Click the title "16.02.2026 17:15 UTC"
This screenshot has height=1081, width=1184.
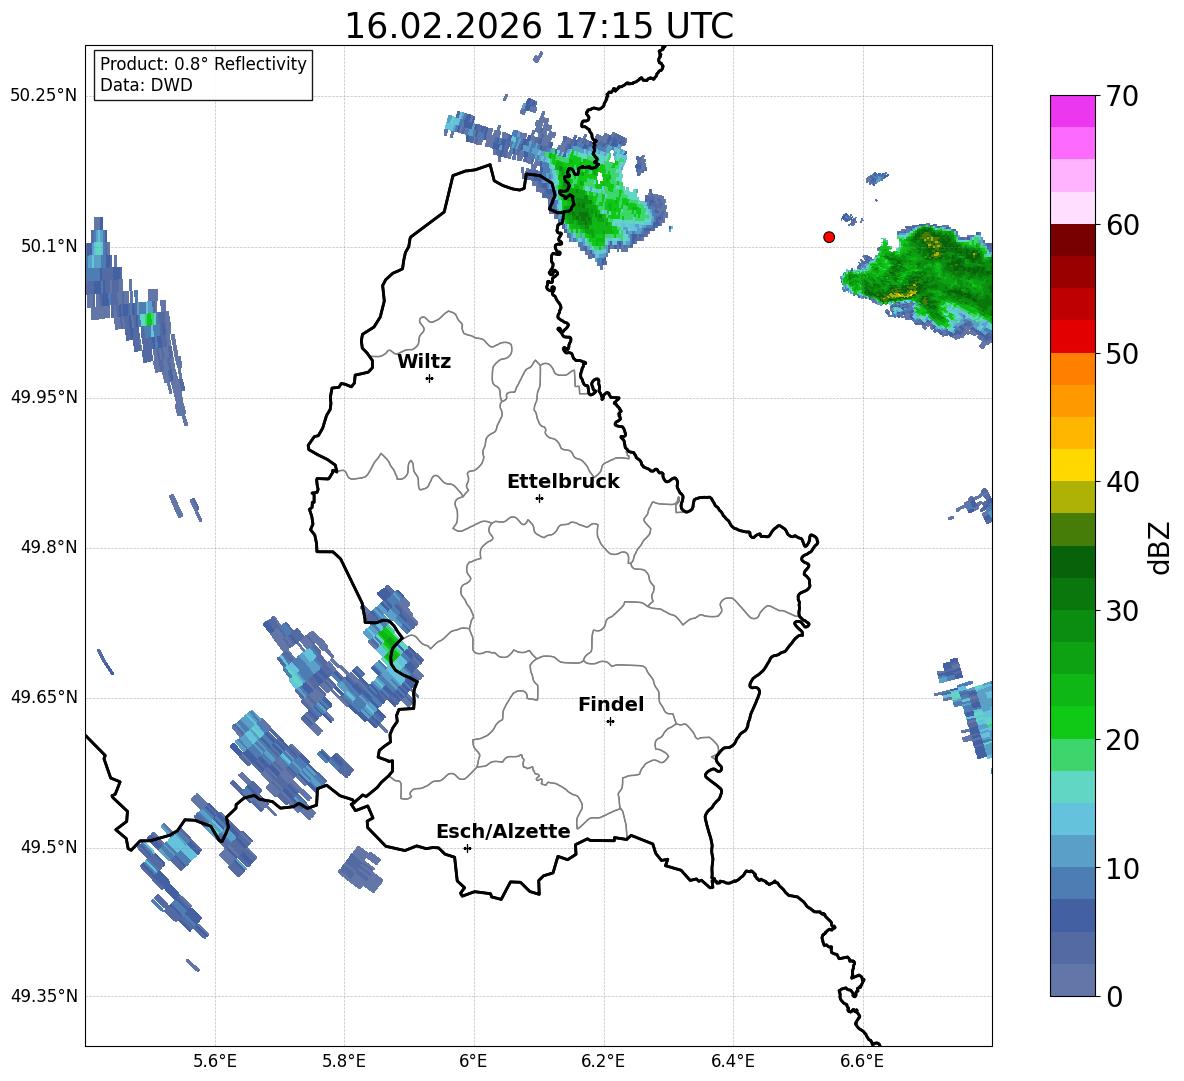[538, 26]
